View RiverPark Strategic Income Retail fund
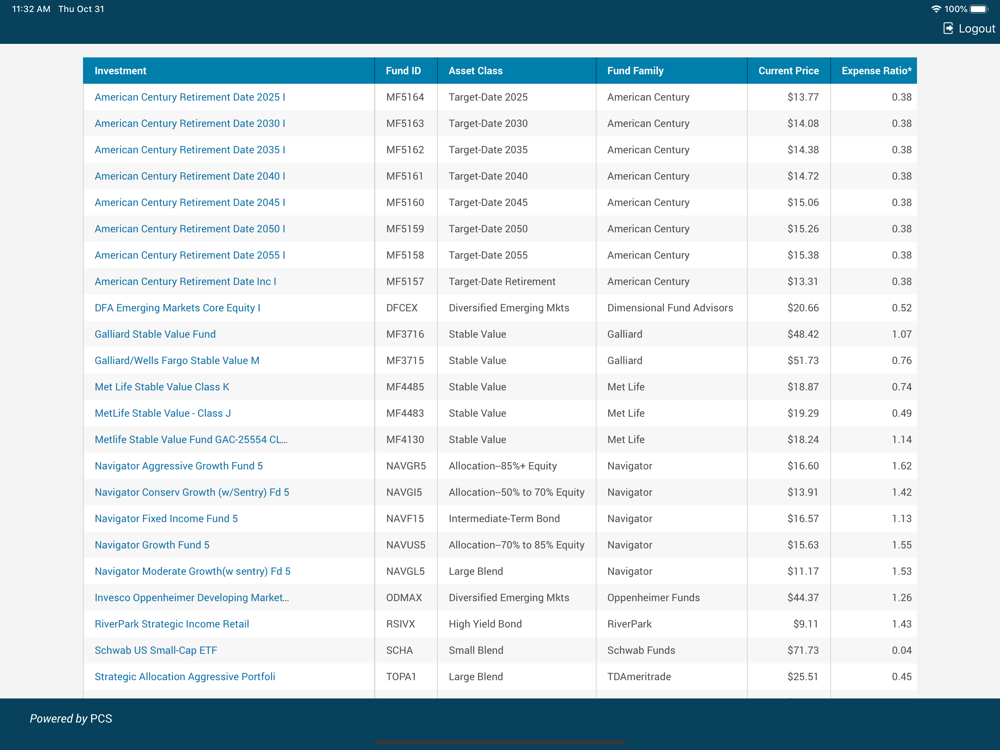The image size is (1000, 750). click(x=172, y=624)
